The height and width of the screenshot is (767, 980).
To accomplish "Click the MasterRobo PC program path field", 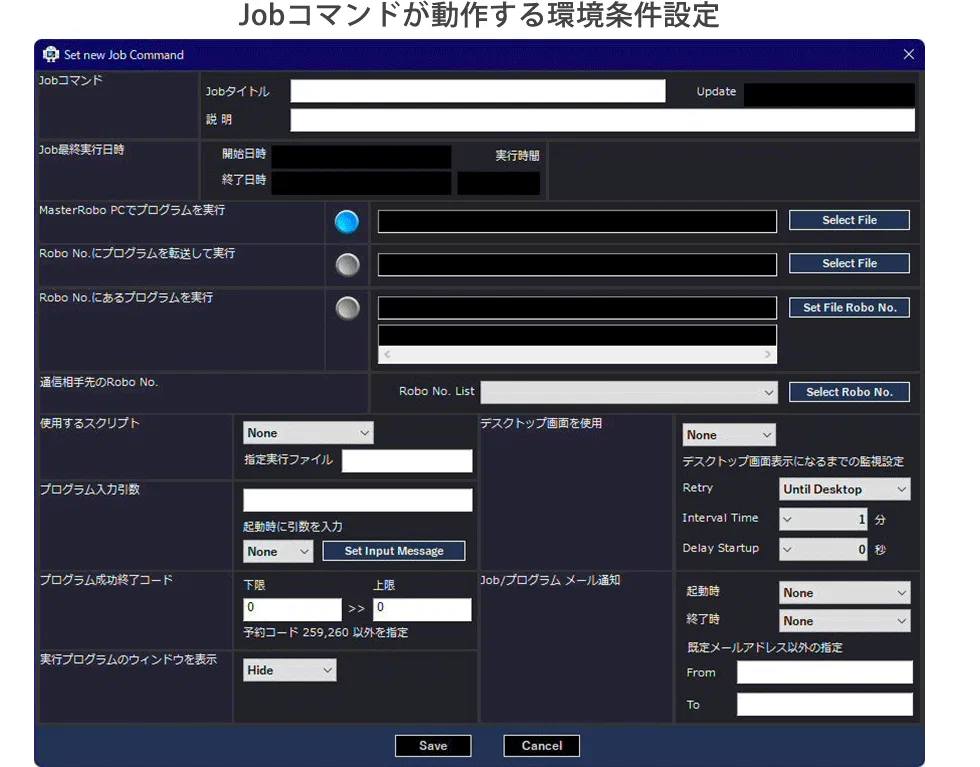I will (x=577, y=221).
